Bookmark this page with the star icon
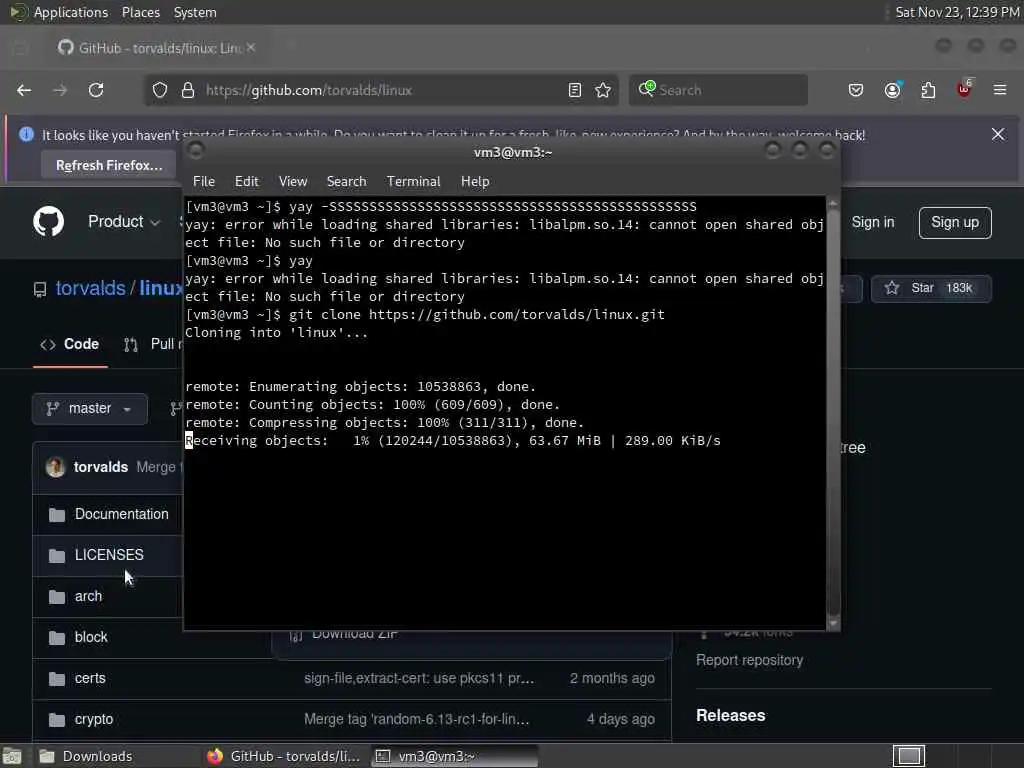1024x768 pixels. (603, 90)
